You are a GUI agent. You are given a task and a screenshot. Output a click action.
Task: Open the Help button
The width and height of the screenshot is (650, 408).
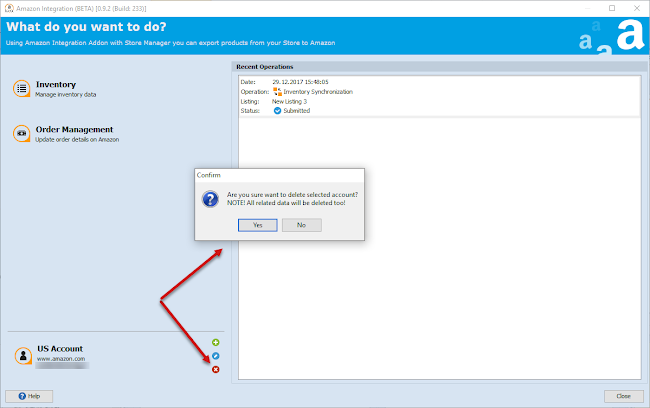tap(29, 396)
